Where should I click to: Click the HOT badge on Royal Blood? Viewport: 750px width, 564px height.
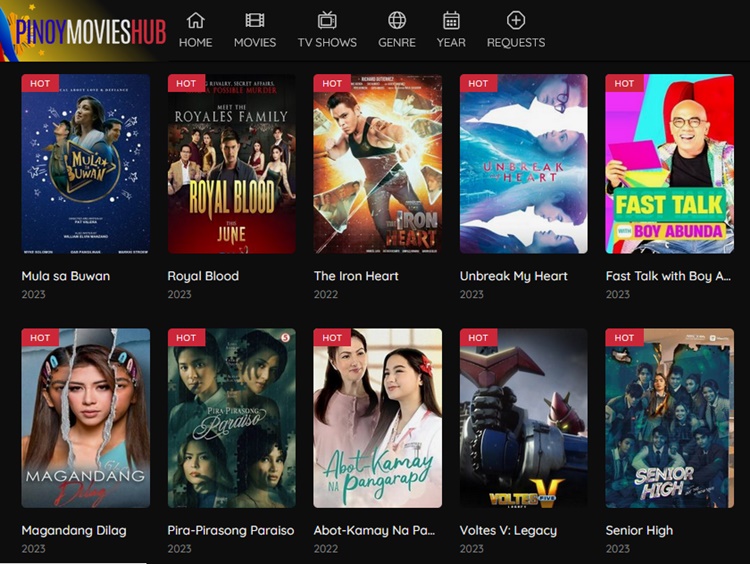186,83
